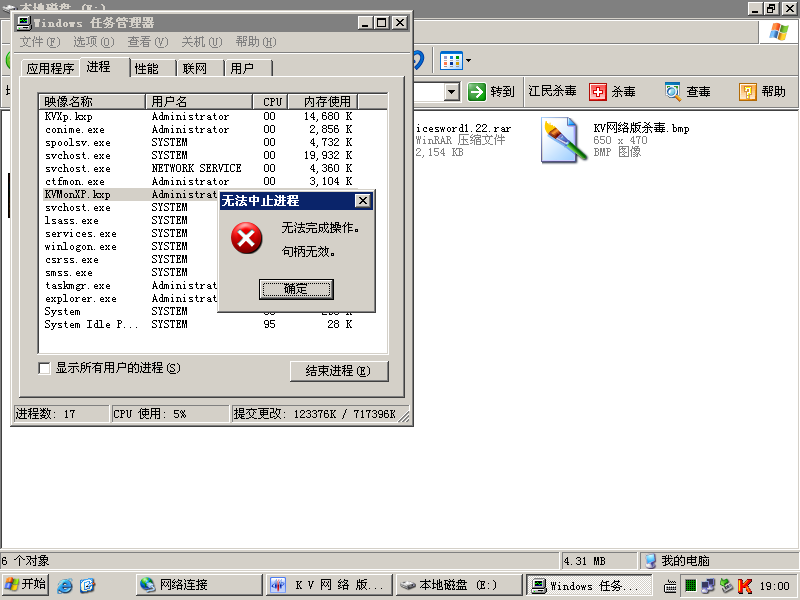Switch to the 应用程序 tab
The width and height of the screenshot is (800, 600).
tap(50, 68)
